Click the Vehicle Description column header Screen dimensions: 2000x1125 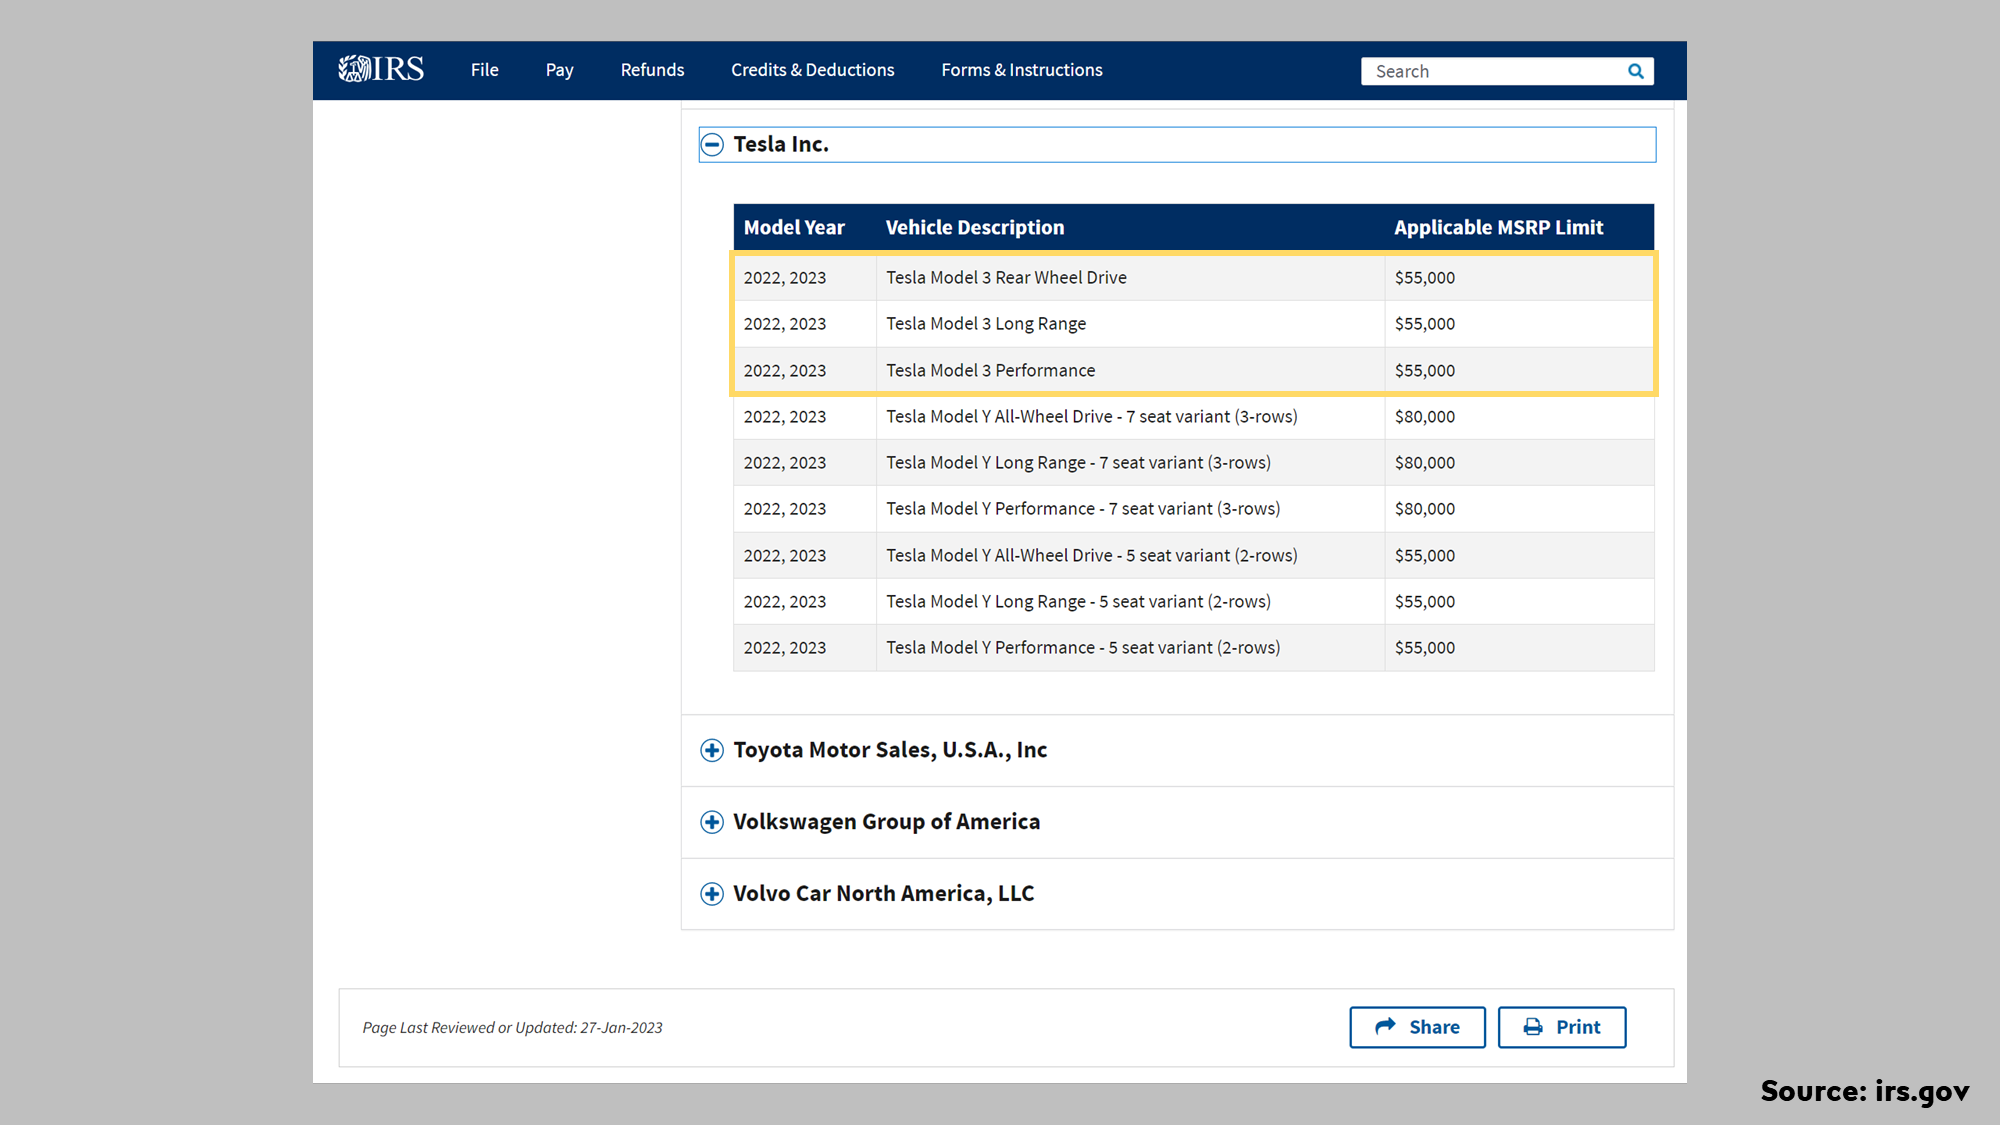click(x=975, y=228)
